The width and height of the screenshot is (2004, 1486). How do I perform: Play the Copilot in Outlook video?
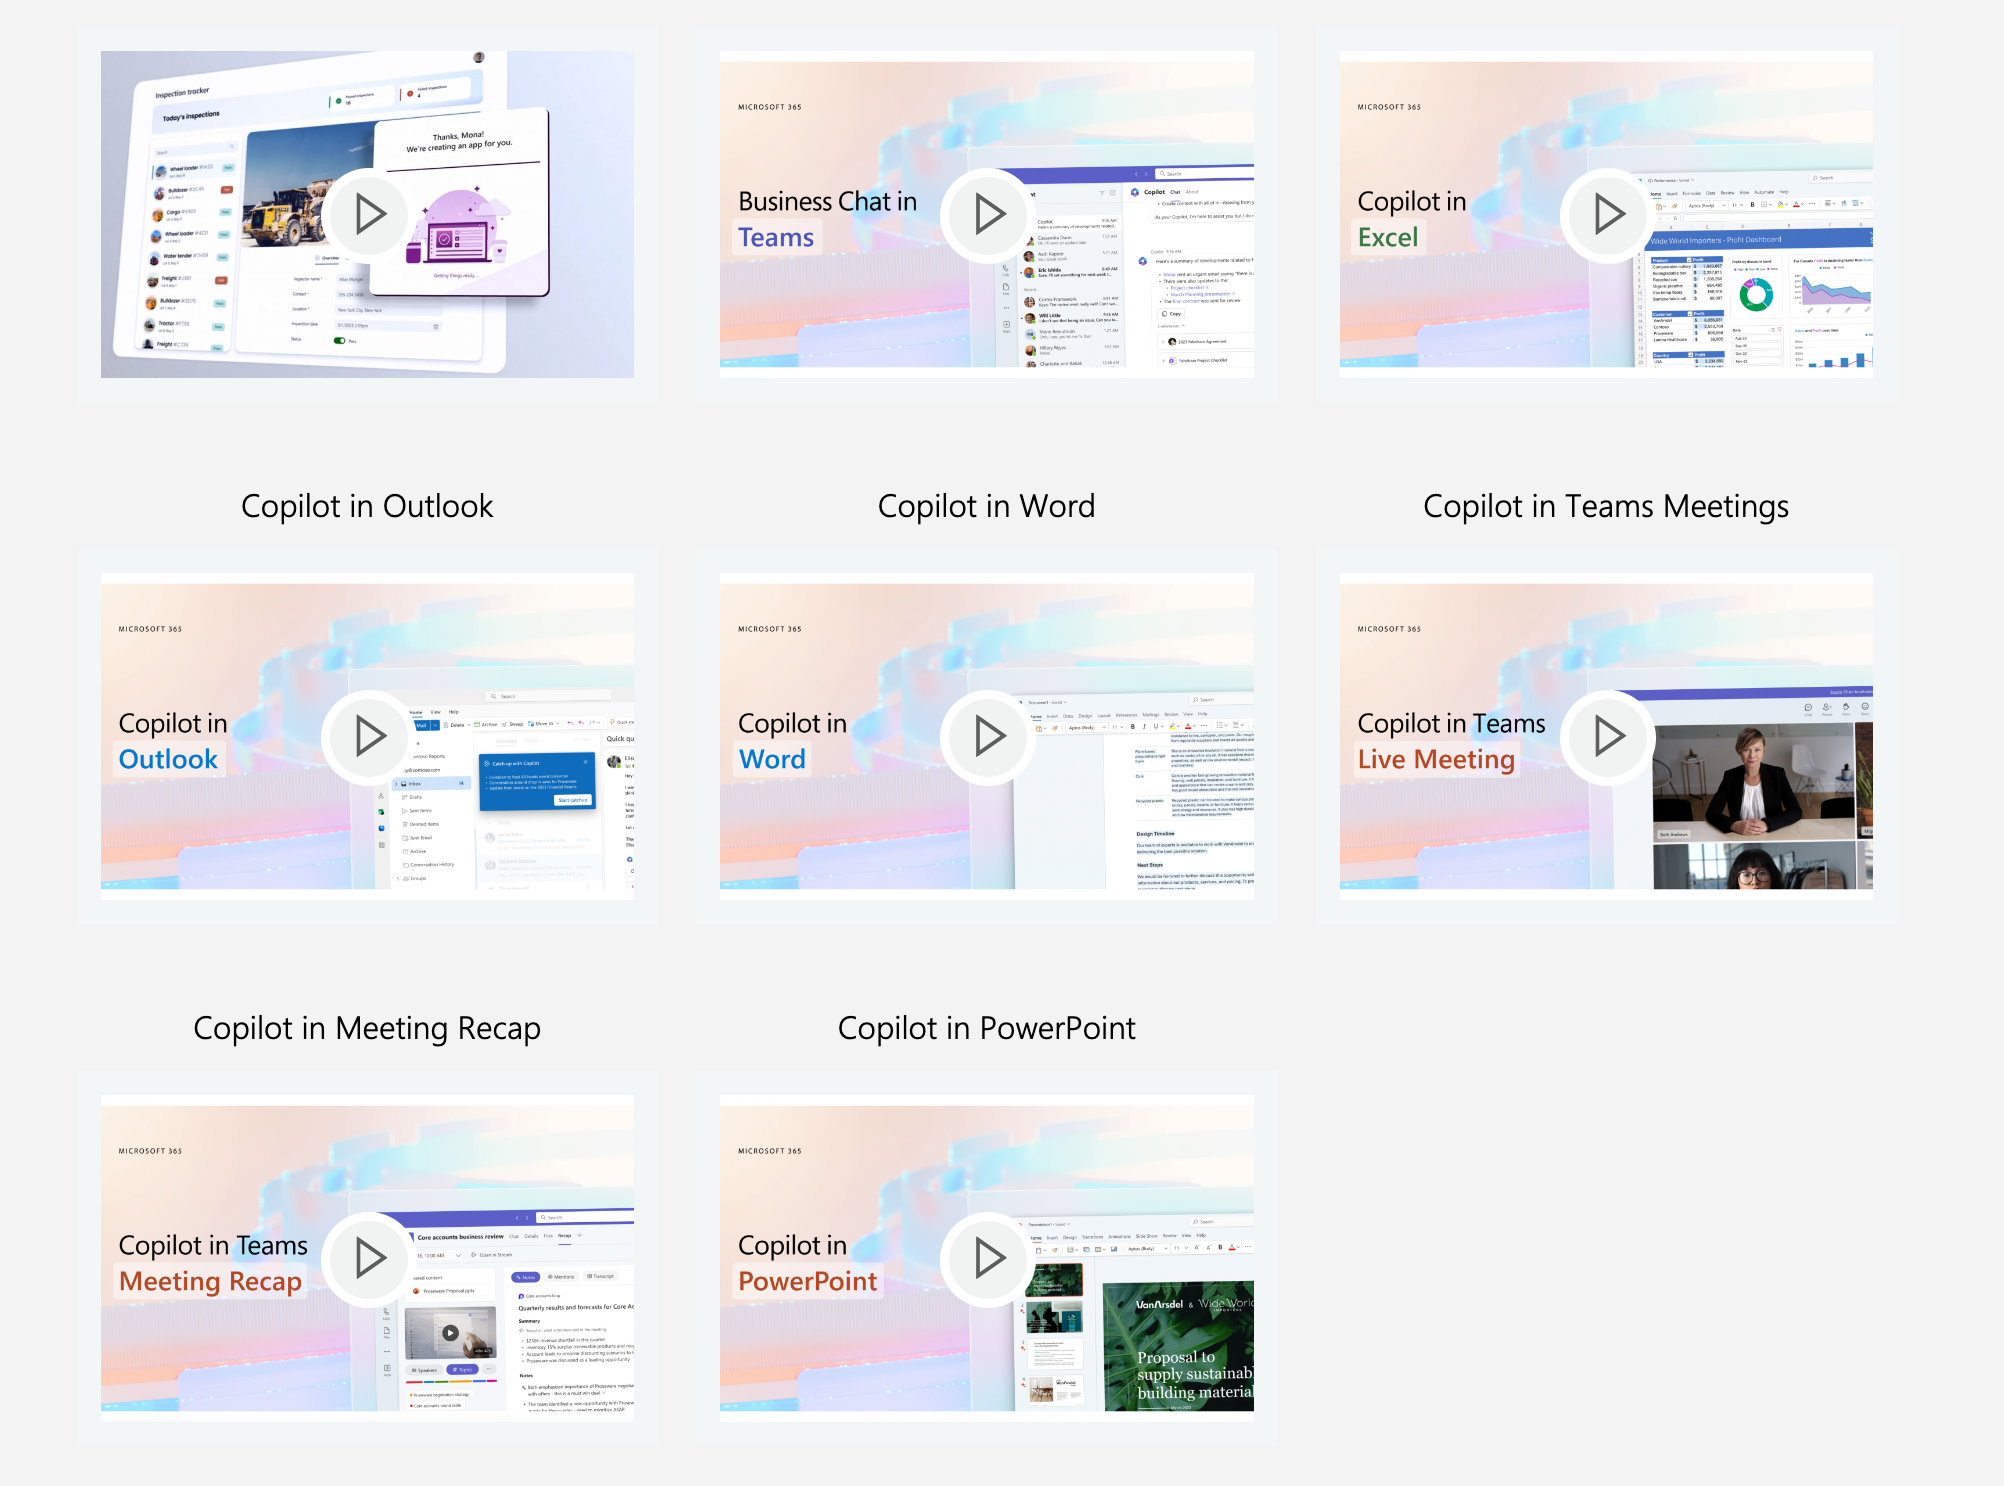pyautogui.click(x=371, y=736)
